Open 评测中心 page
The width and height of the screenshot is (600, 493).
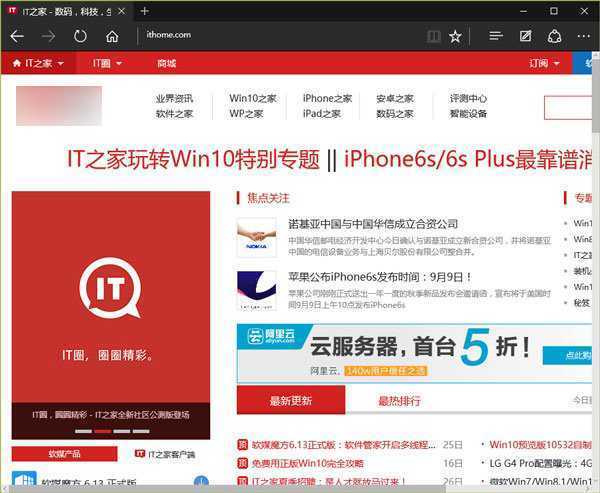468,98
